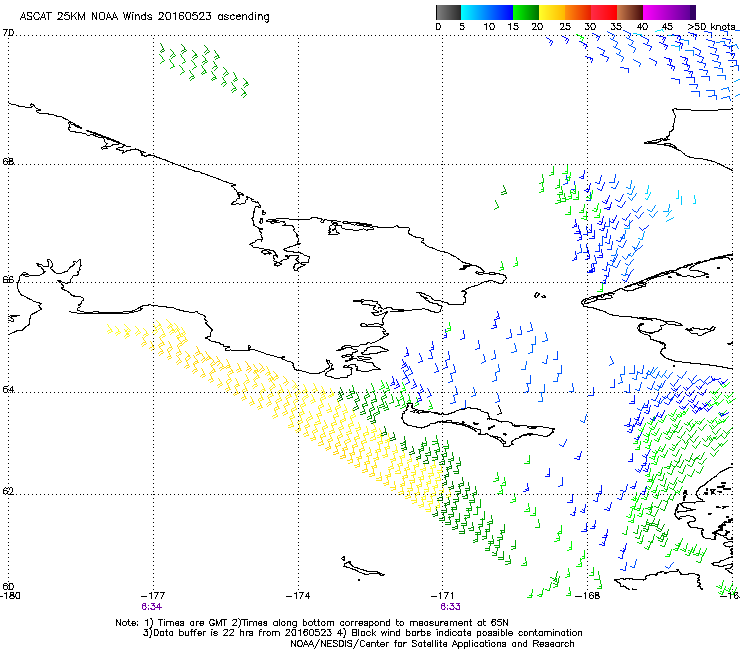Select the latitude label '68'

(8, 161)
